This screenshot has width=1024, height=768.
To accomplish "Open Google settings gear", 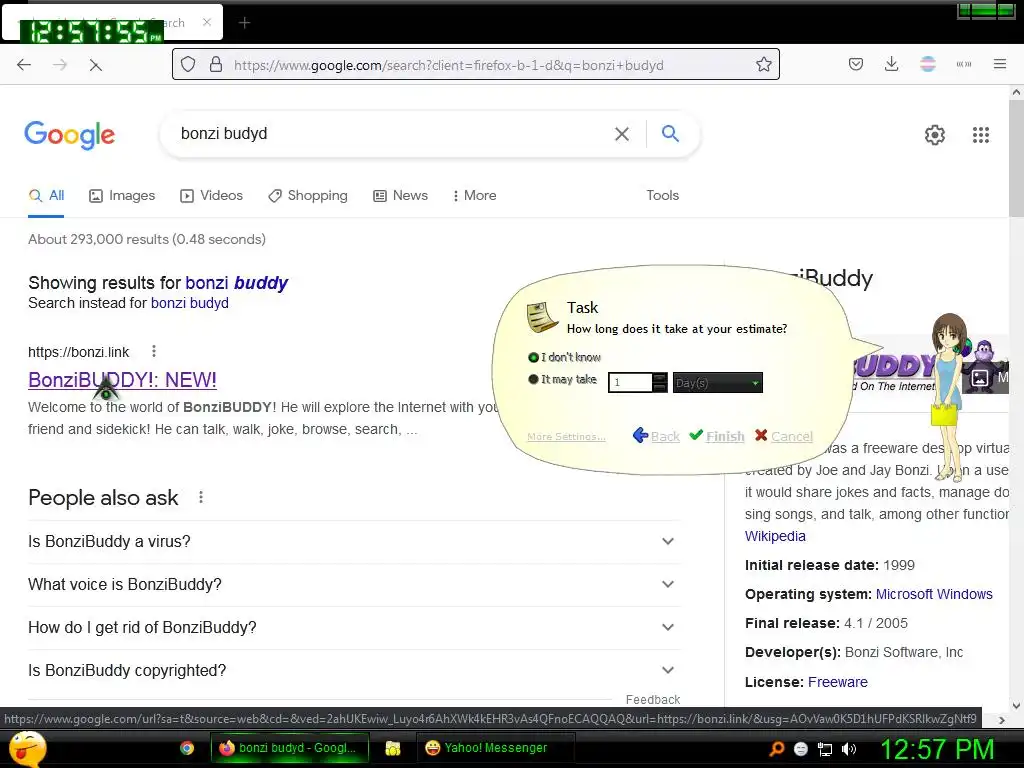I will 935,135.
